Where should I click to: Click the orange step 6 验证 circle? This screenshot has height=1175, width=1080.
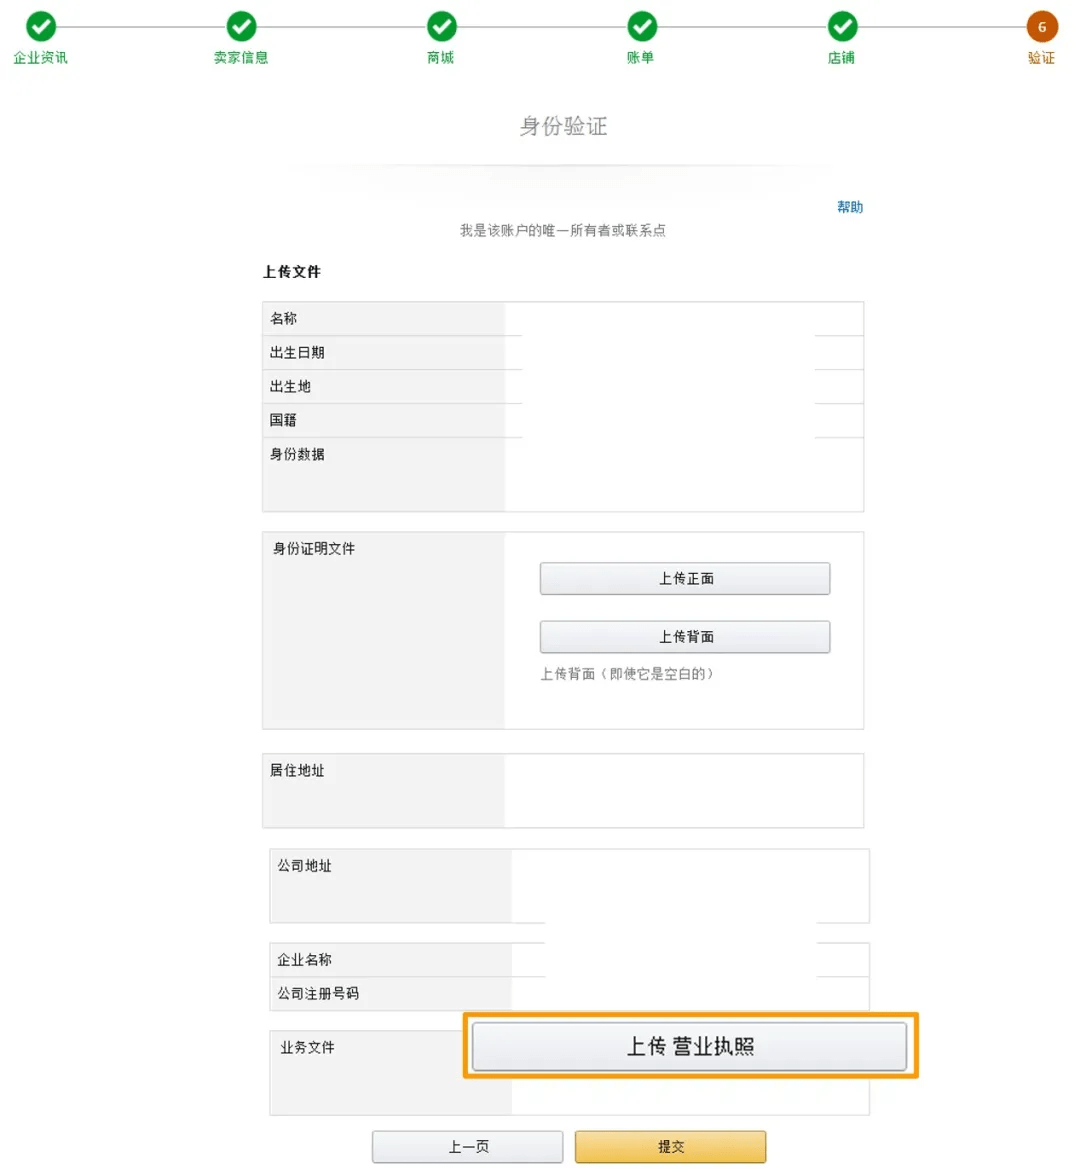[x=1041, y=27]
